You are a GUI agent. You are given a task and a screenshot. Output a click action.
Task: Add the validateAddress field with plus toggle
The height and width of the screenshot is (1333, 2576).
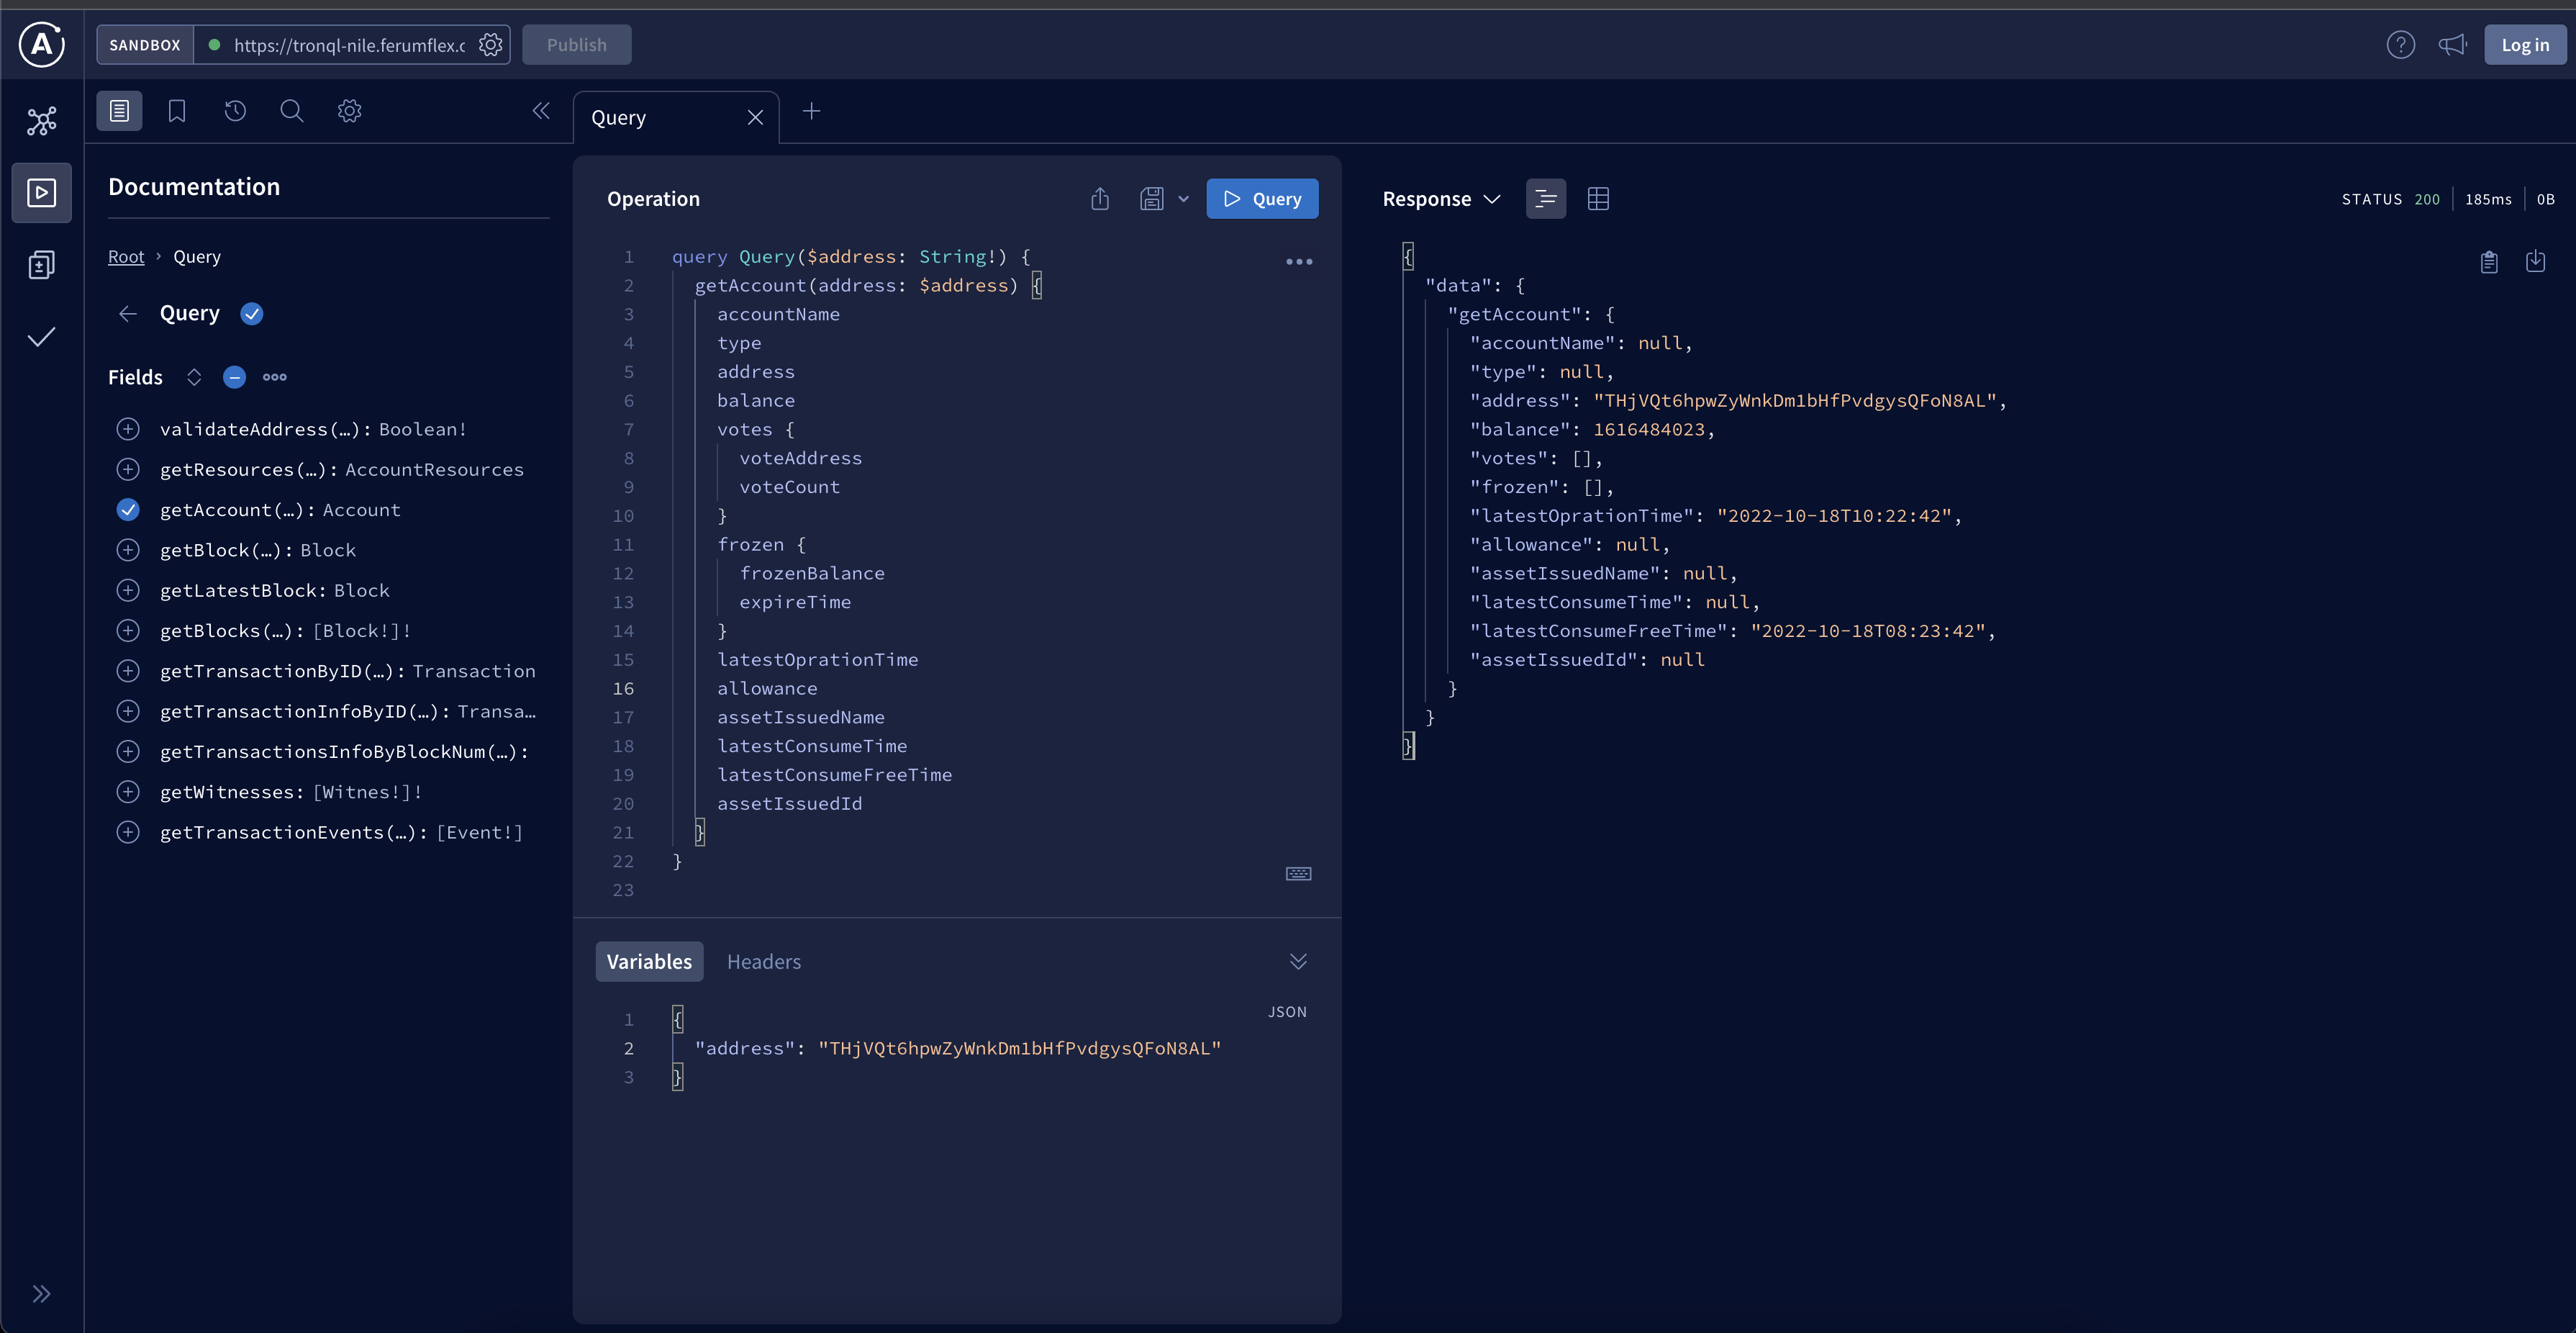[128, 429]
